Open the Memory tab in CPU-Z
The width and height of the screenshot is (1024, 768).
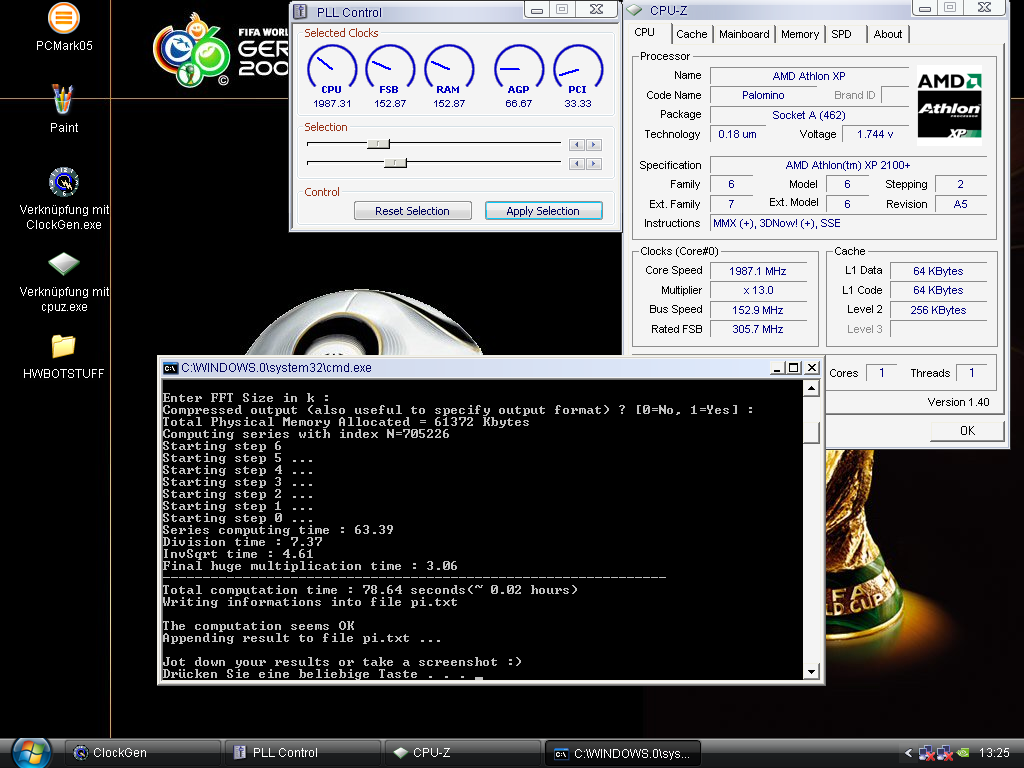[800, 34]
